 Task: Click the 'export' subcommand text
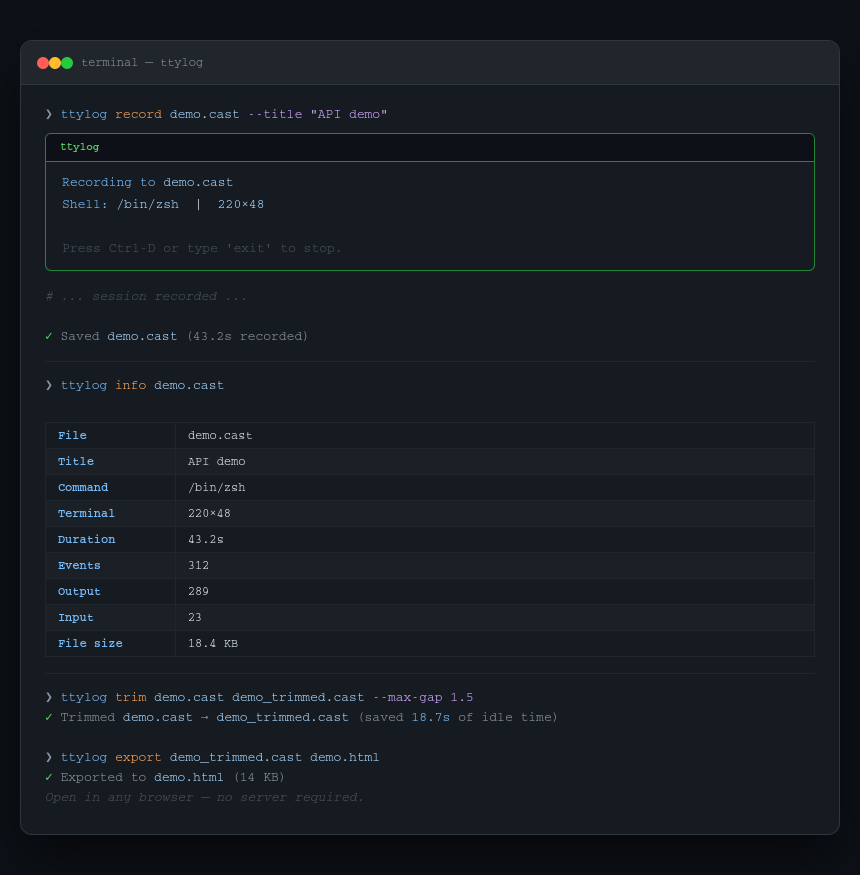pyautogui.click(x=138, y=757)
